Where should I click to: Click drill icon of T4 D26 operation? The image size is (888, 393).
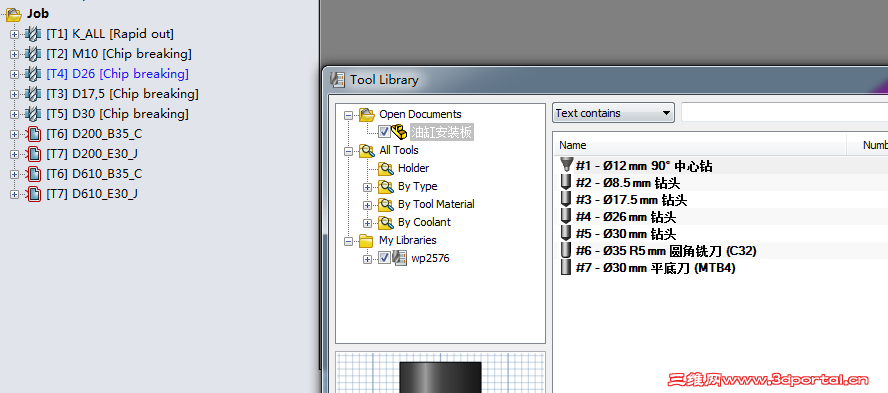[x=33, y=74]
